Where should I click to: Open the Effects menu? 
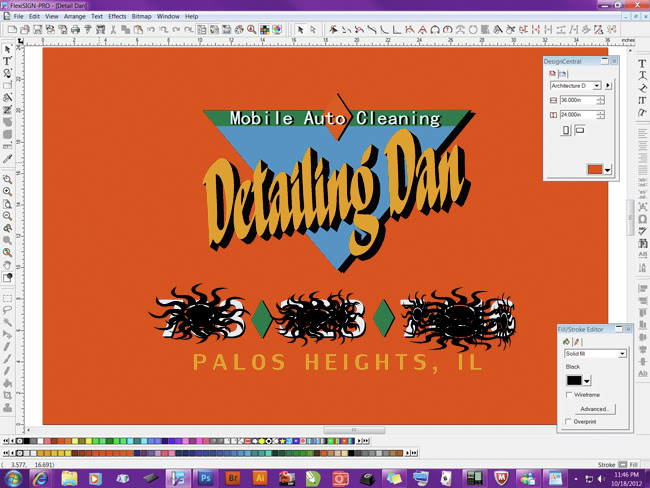click(x=117, y=17)
